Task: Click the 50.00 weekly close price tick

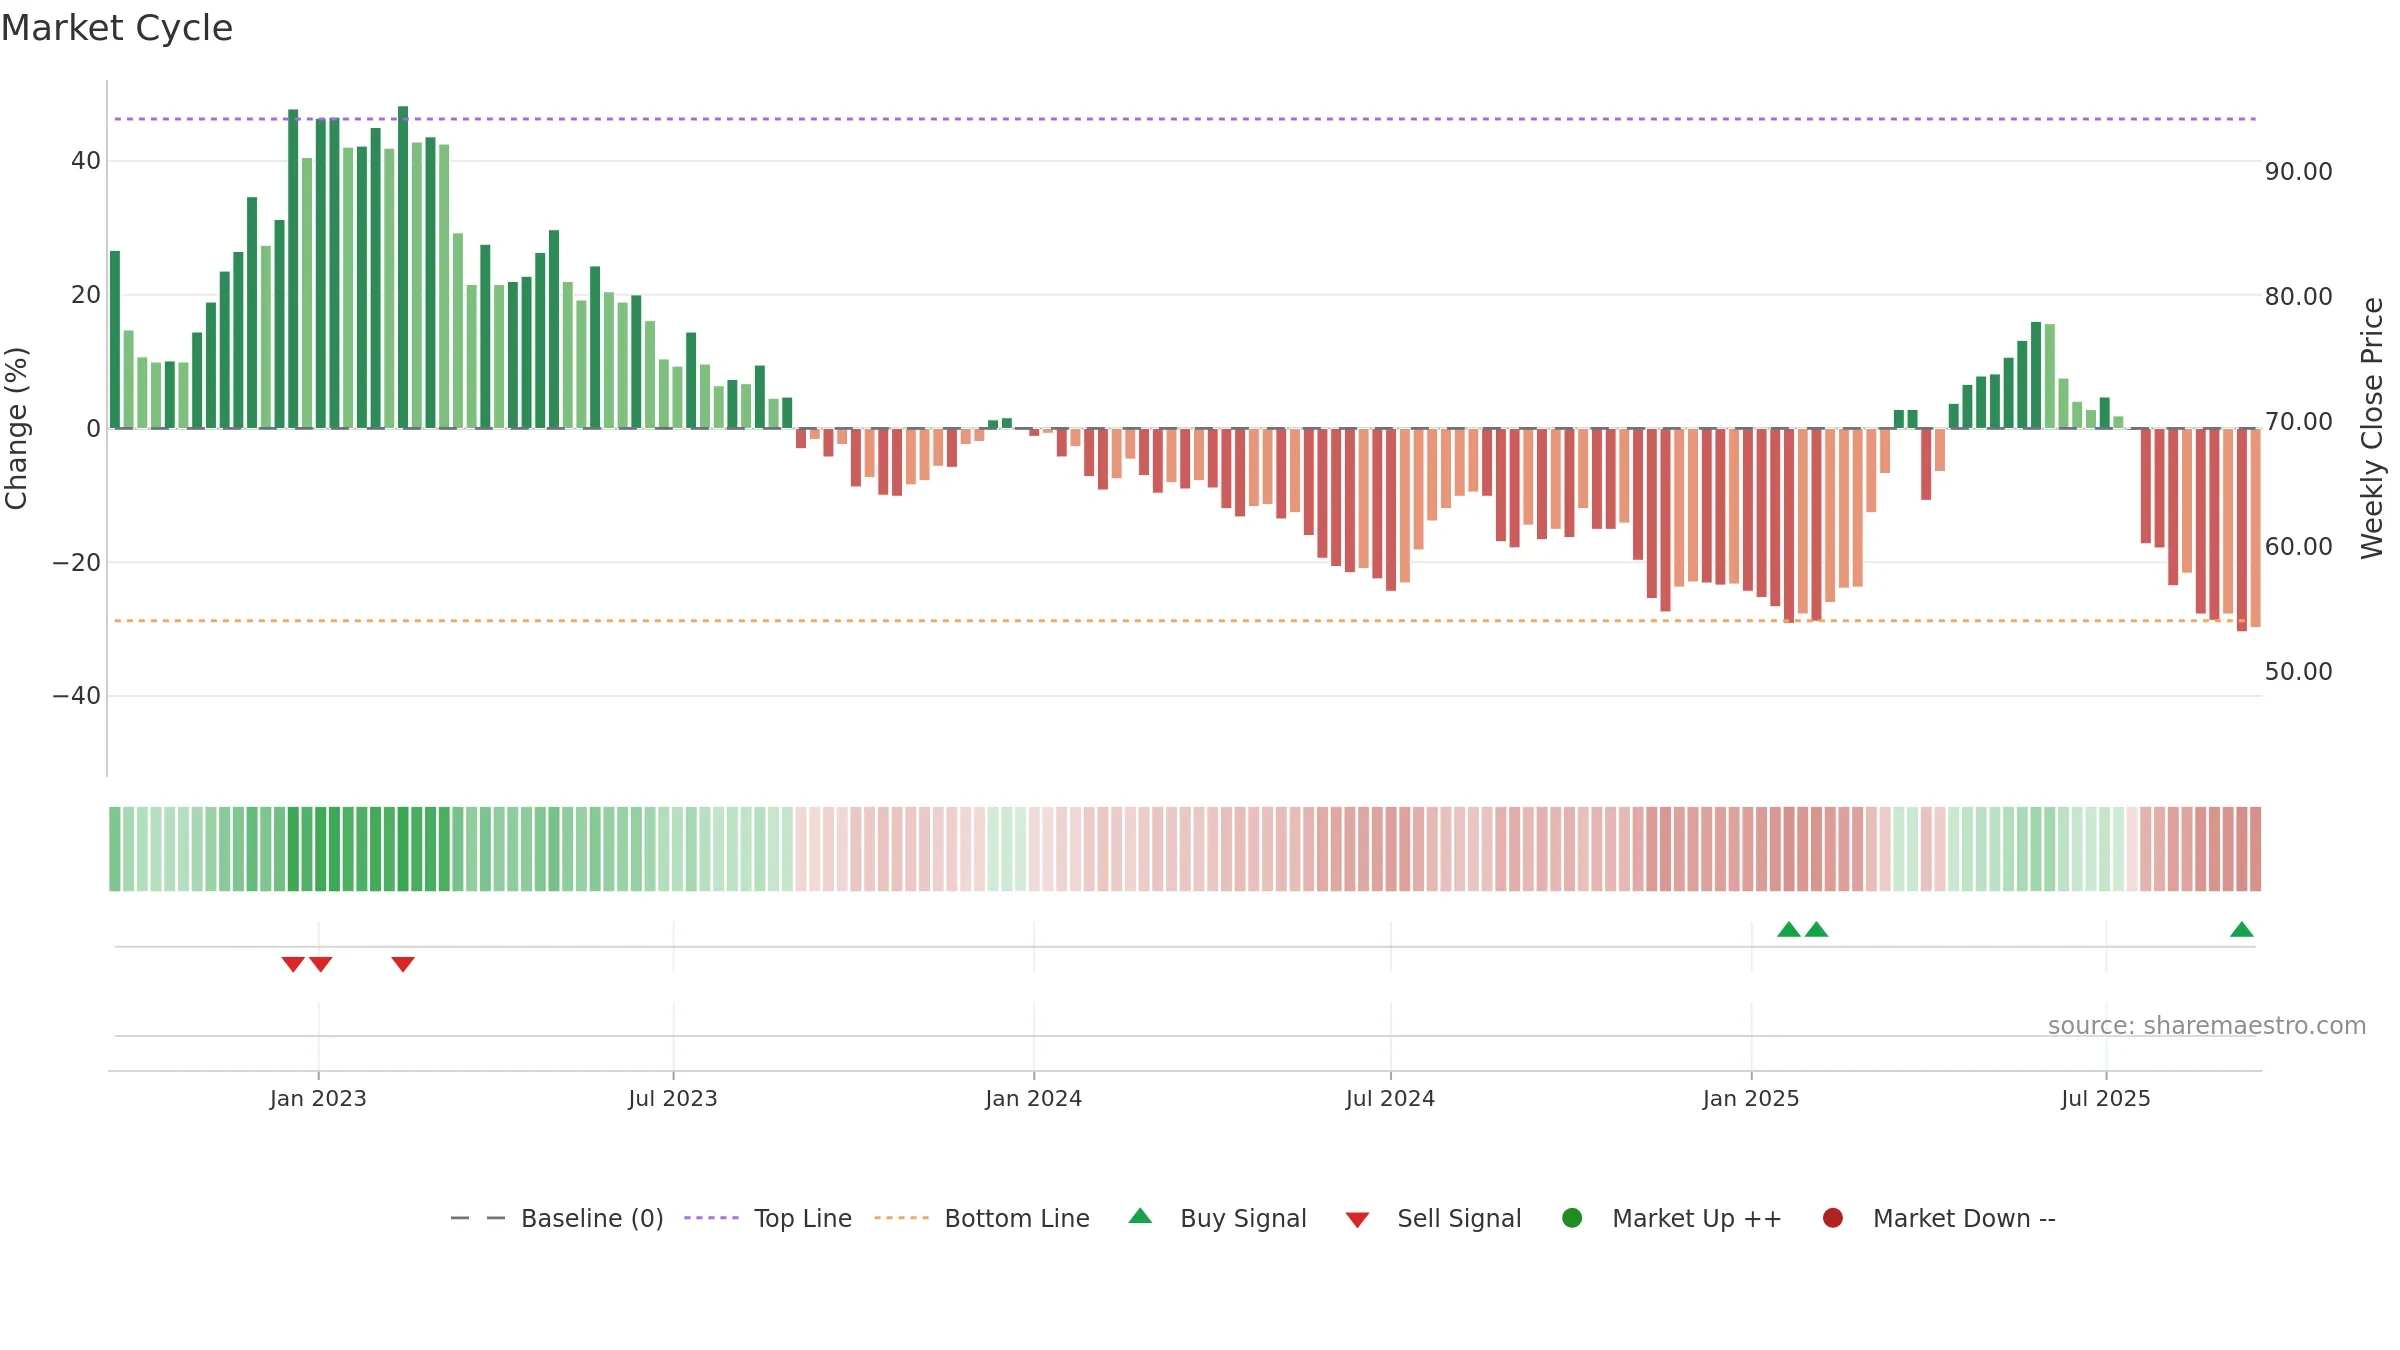Action: (x=2298, y=672)
